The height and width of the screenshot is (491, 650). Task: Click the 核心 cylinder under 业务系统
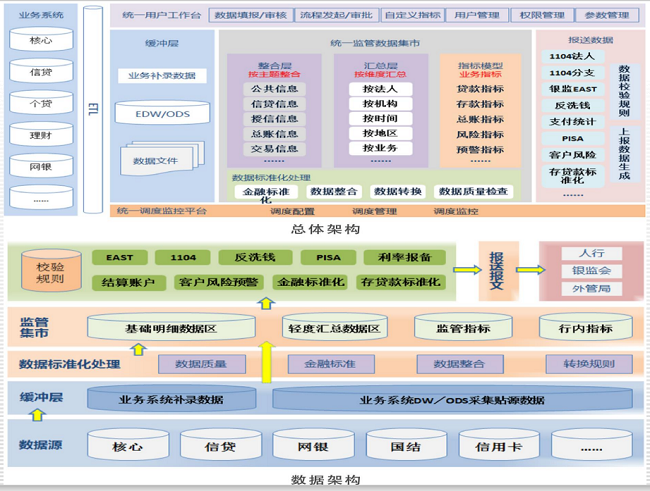[42, 42]
